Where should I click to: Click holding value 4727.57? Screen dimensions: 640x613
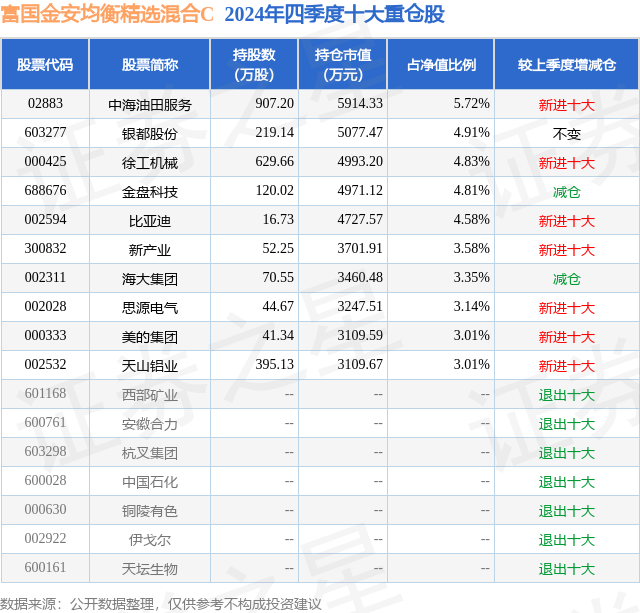tap(360, 219)
